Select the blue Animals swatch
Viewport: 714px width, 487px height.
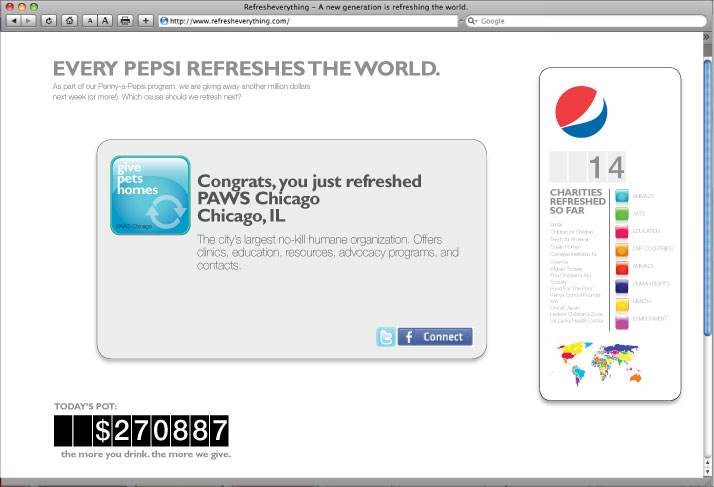(622, 196)
